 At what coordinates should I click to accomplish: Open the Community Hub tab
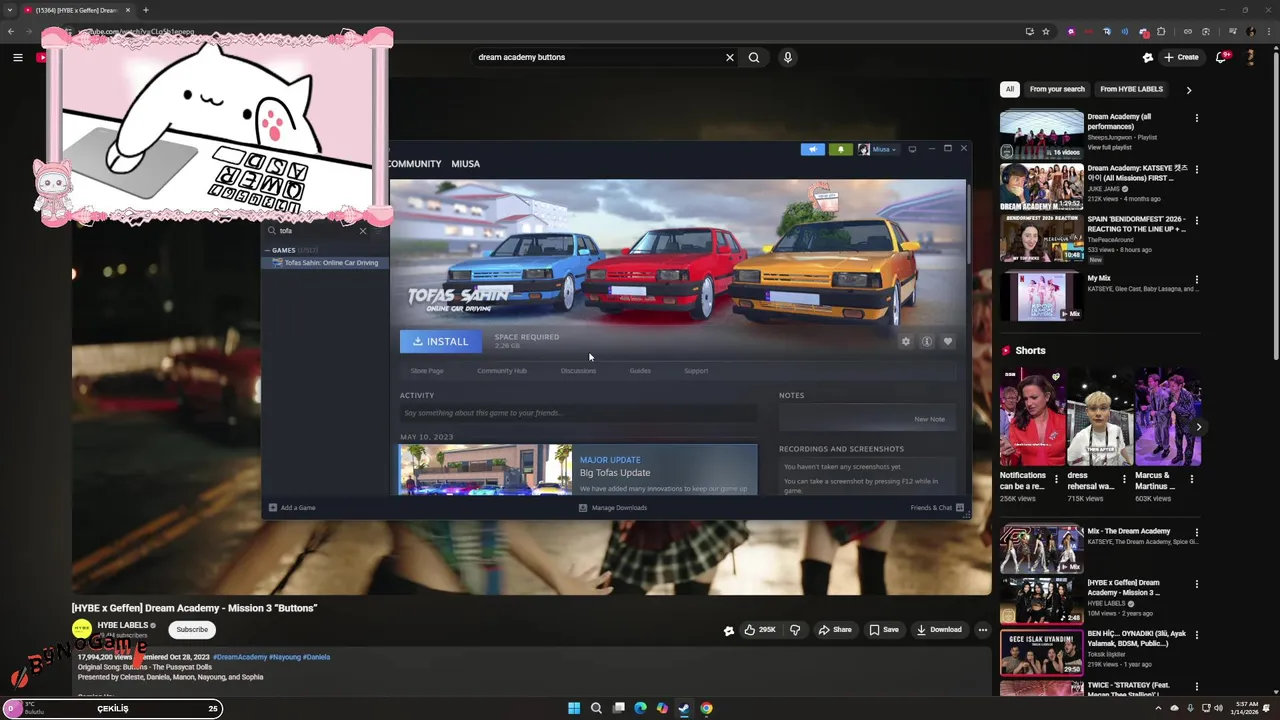click(502, 371)
